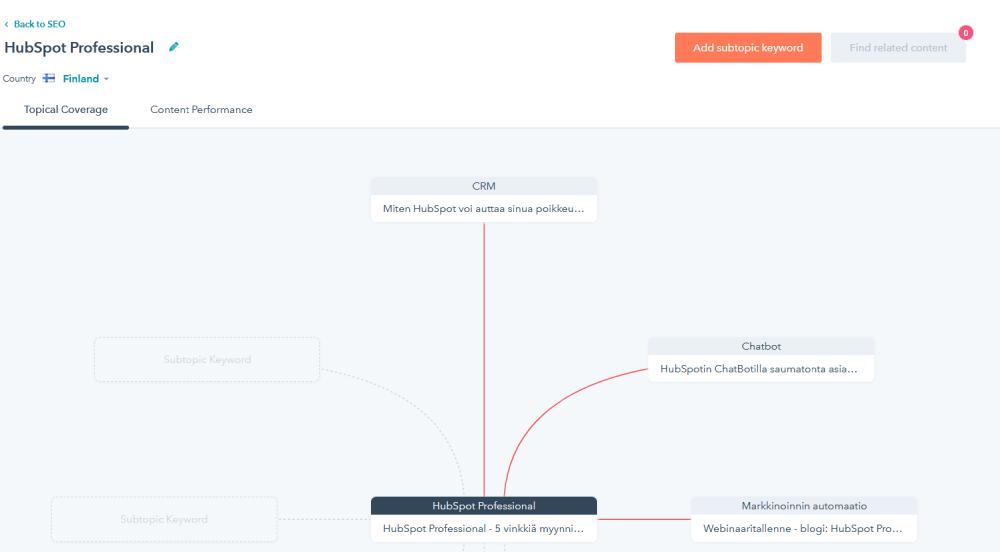Open the Finland country dropdown

tap(85, 78)
